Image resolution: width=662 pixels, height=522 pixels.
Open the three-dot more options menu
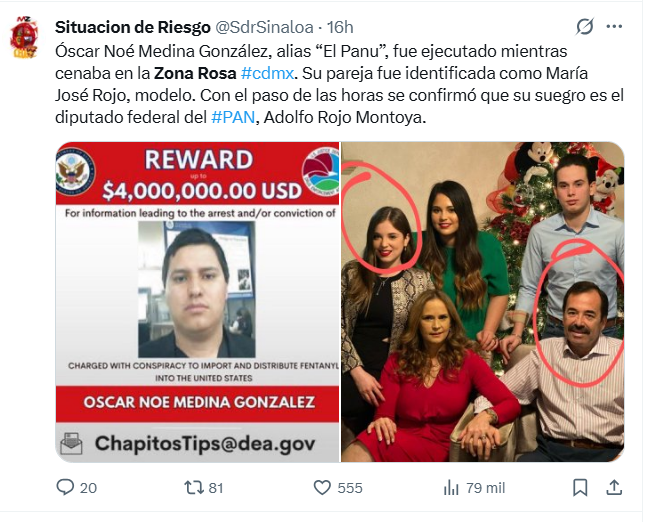tap(614, 27)
